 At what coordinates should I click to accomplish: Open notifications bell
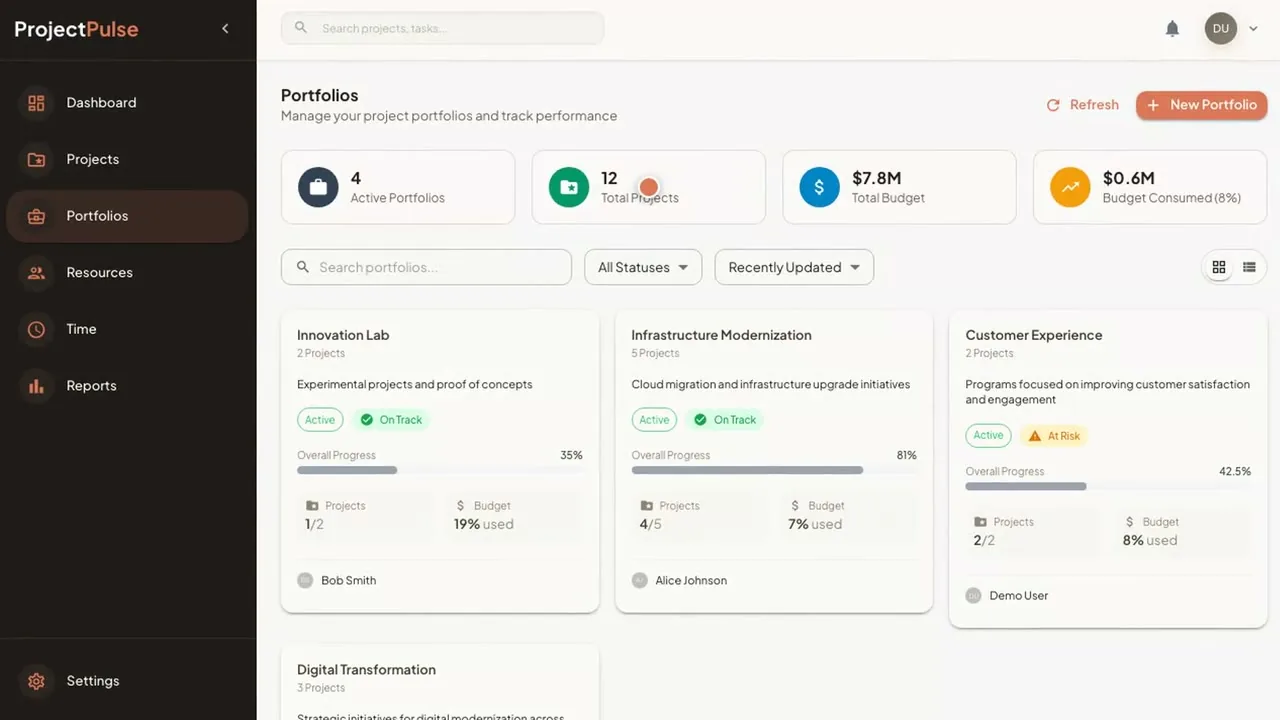(x=1173, y=29)
